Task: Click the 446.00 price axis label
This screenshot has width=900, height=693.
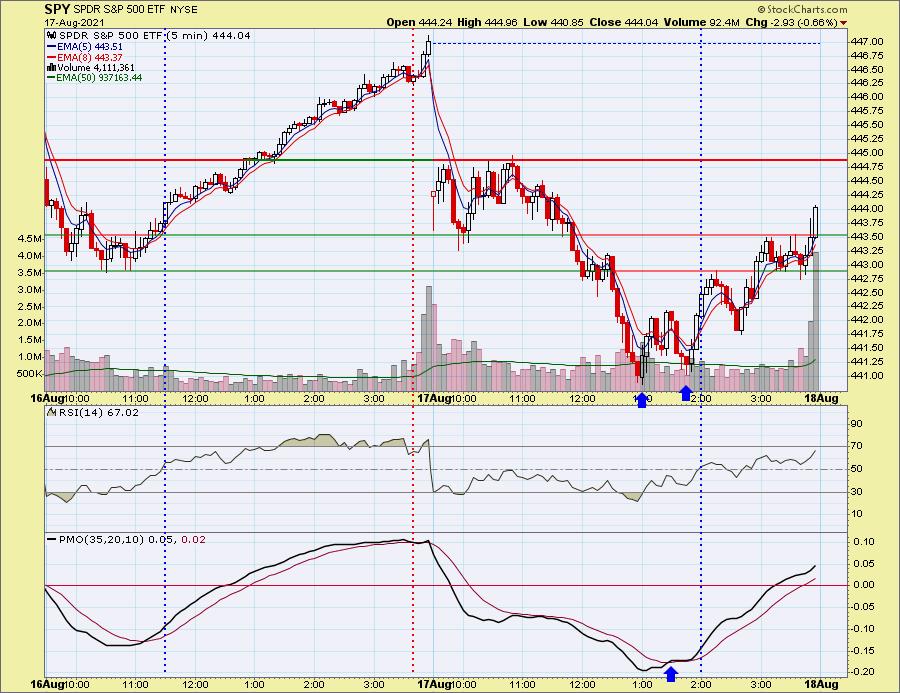Action: point(868,97)
